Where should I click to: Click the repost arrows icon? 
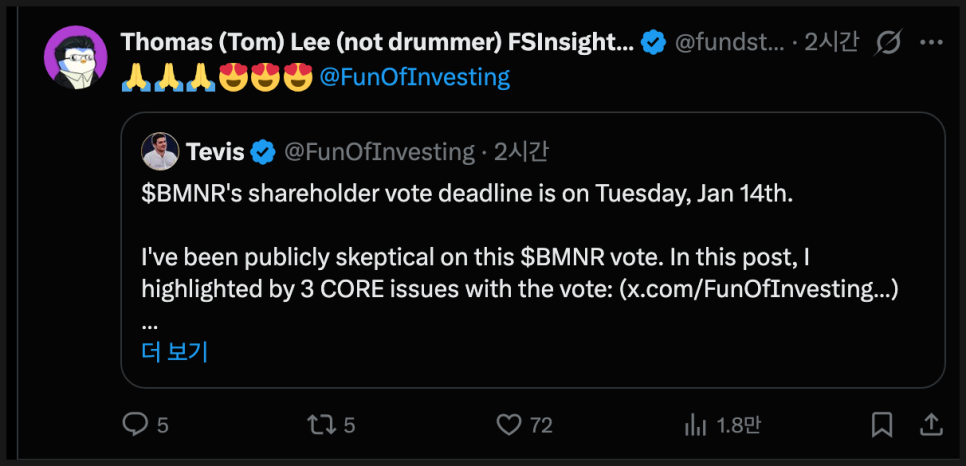322,425
